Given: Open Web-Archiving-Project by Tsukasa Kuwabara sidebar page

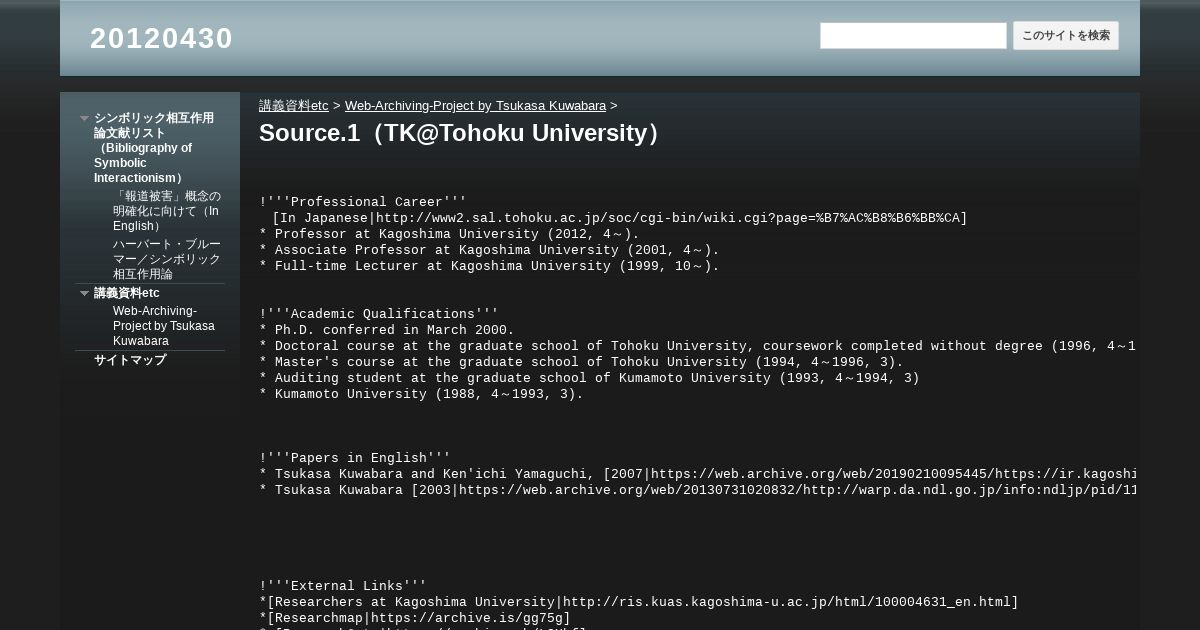Looking at the screenshot, I should (x=163, y=326).
